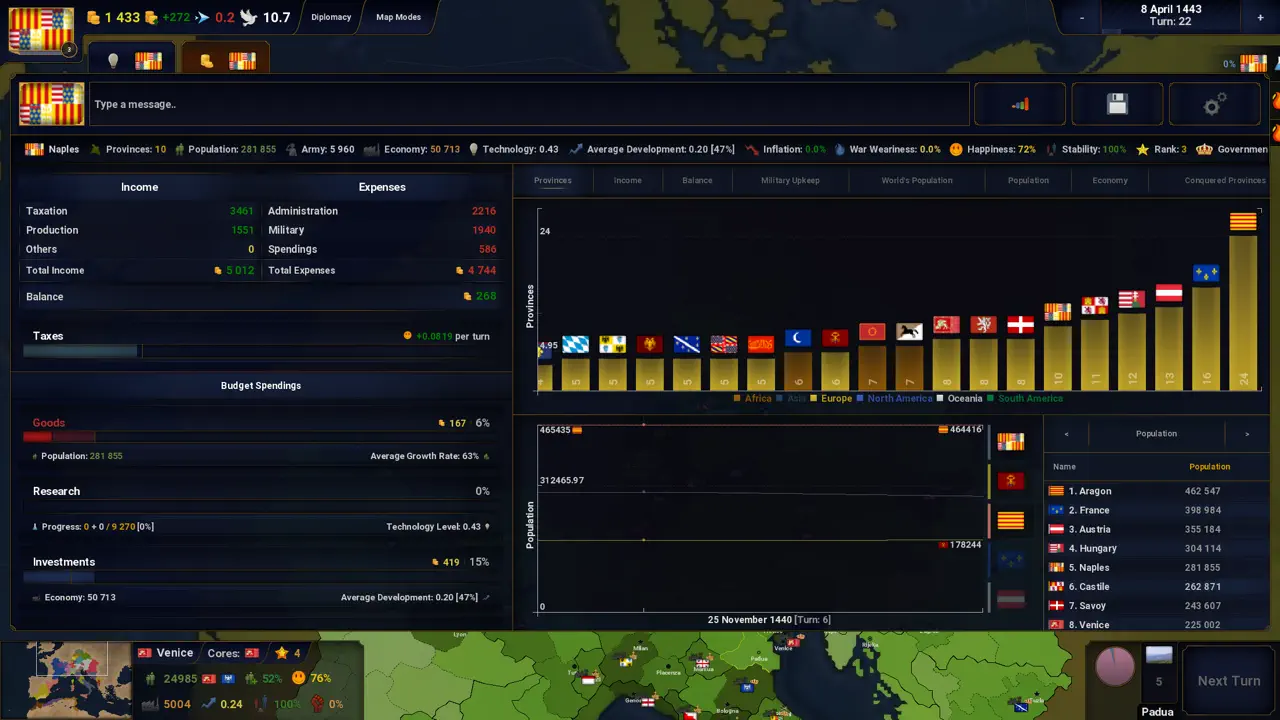Click the Type a message input field

click(x=529, y=104)
